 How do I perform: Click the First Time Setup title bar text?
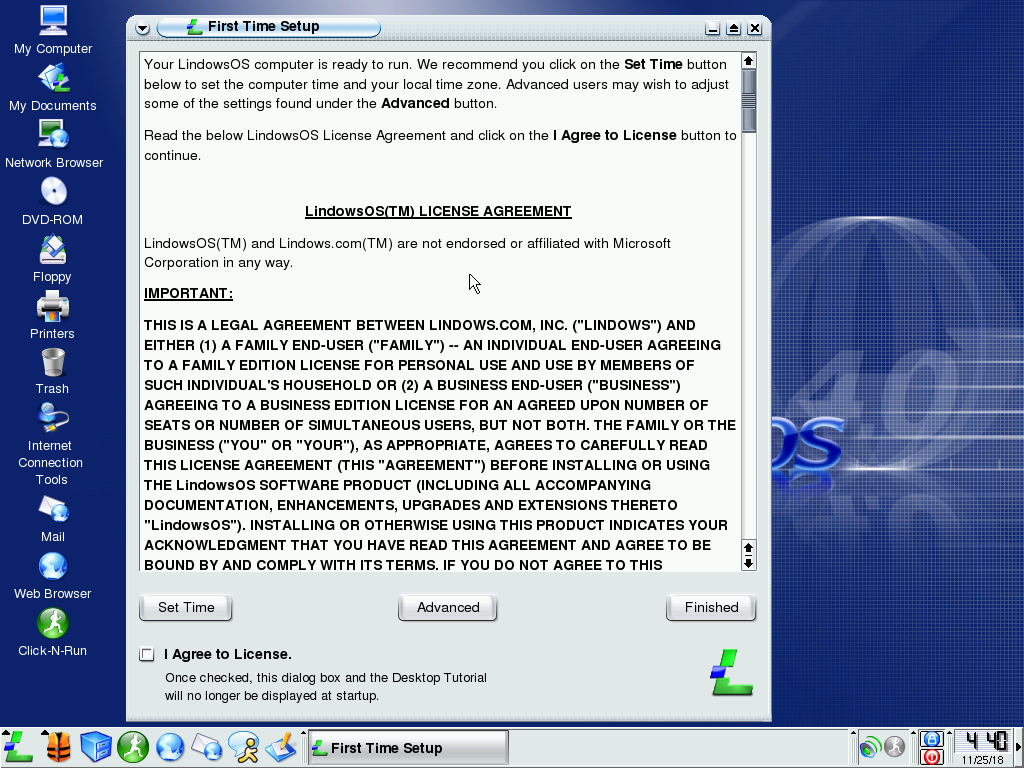tap(263, 27)
